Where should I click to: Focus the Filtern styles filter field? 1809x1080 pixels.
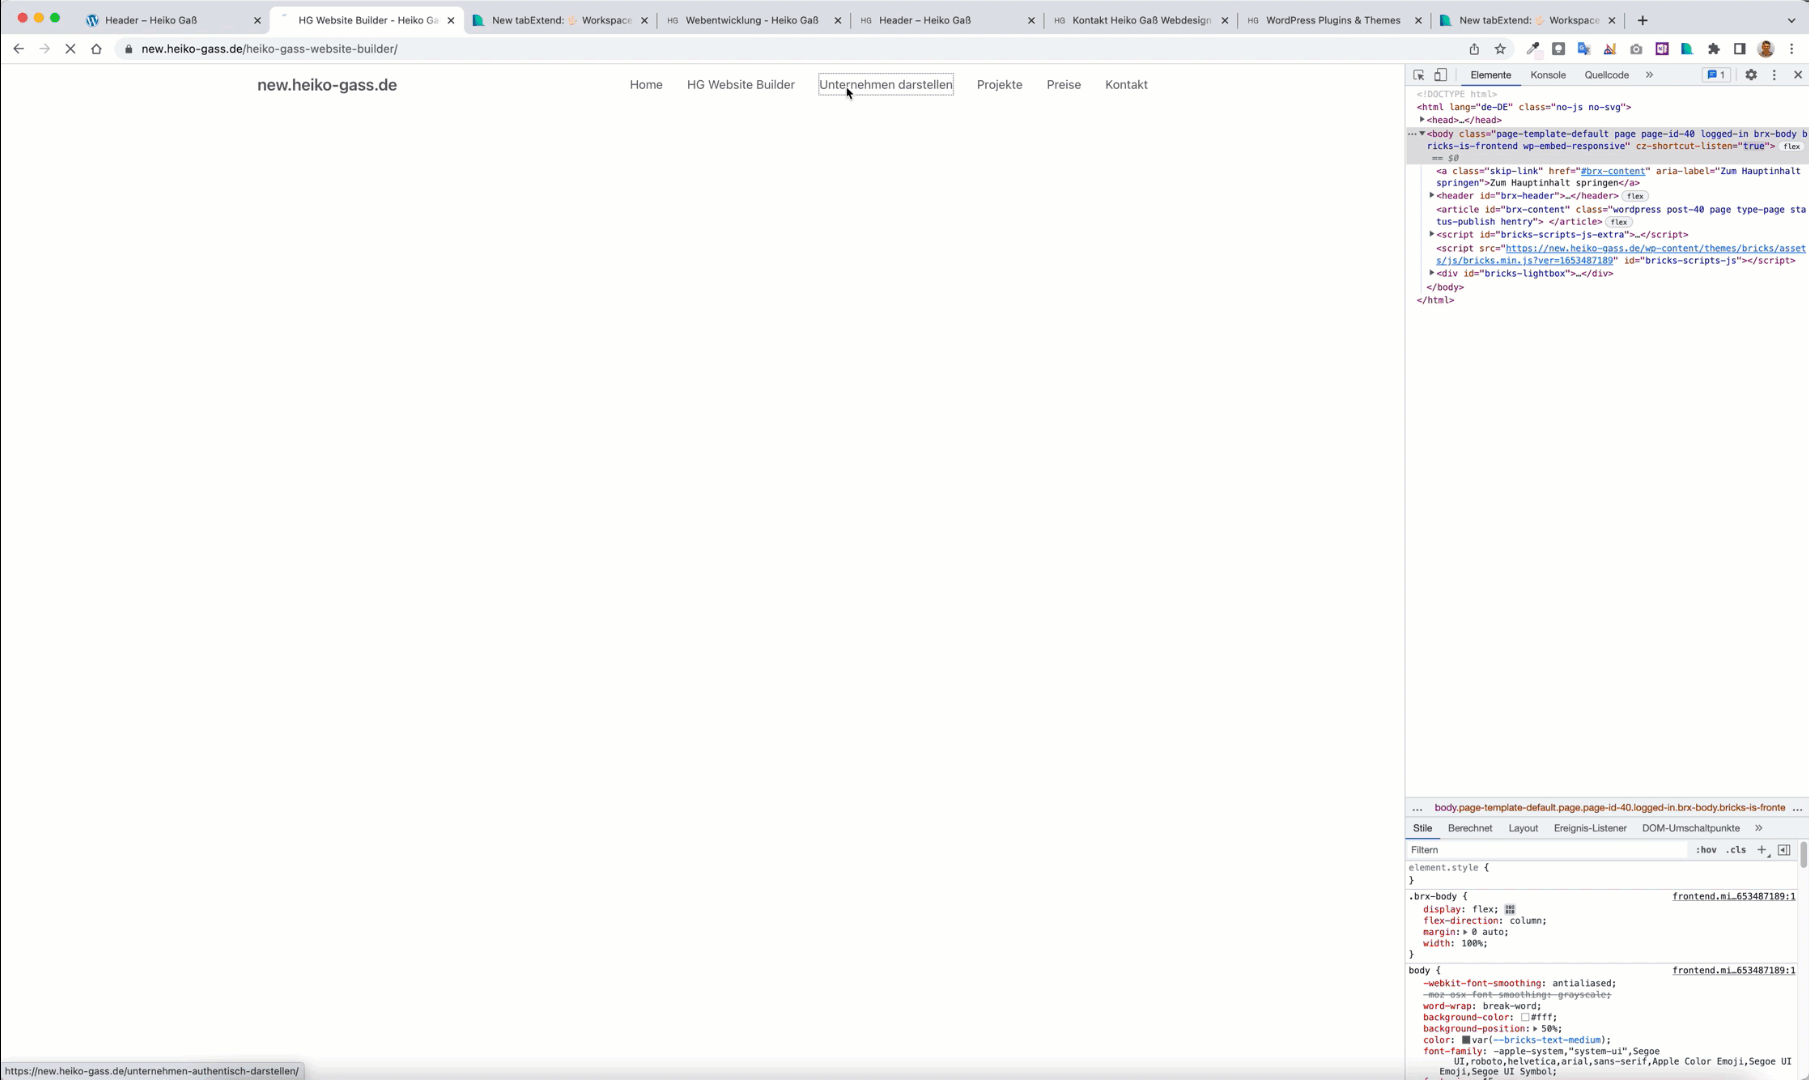(1546, 850)
